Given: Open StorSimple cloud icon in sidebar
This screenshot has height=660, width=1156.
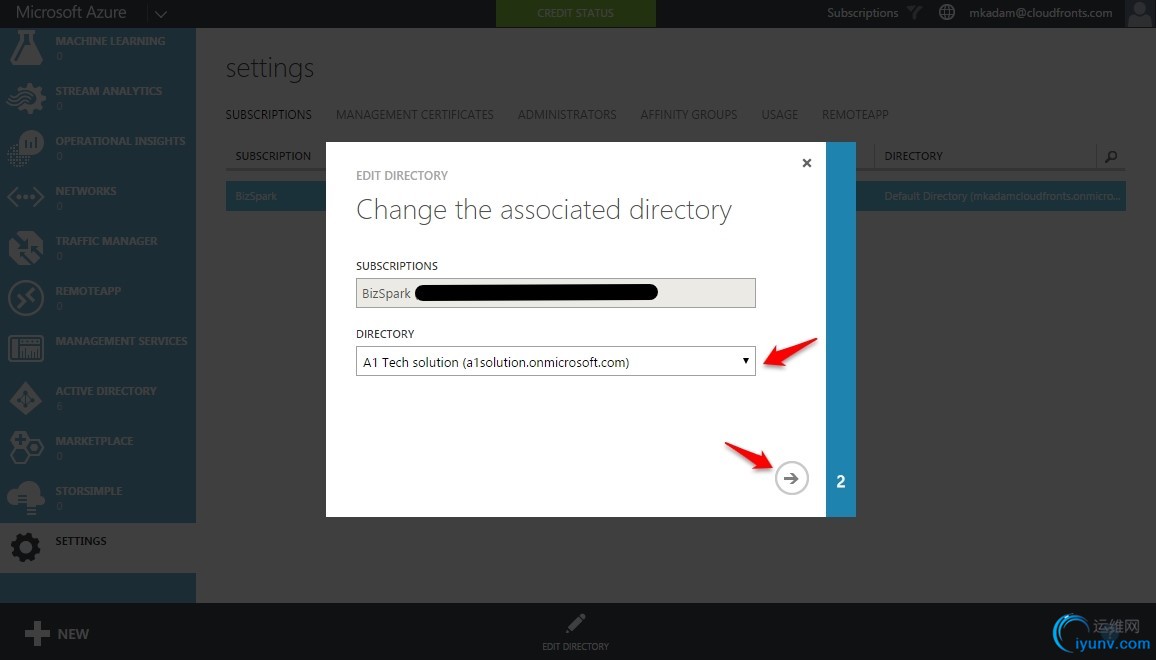Looking at the screenshot, I should (x=26, y=499).
